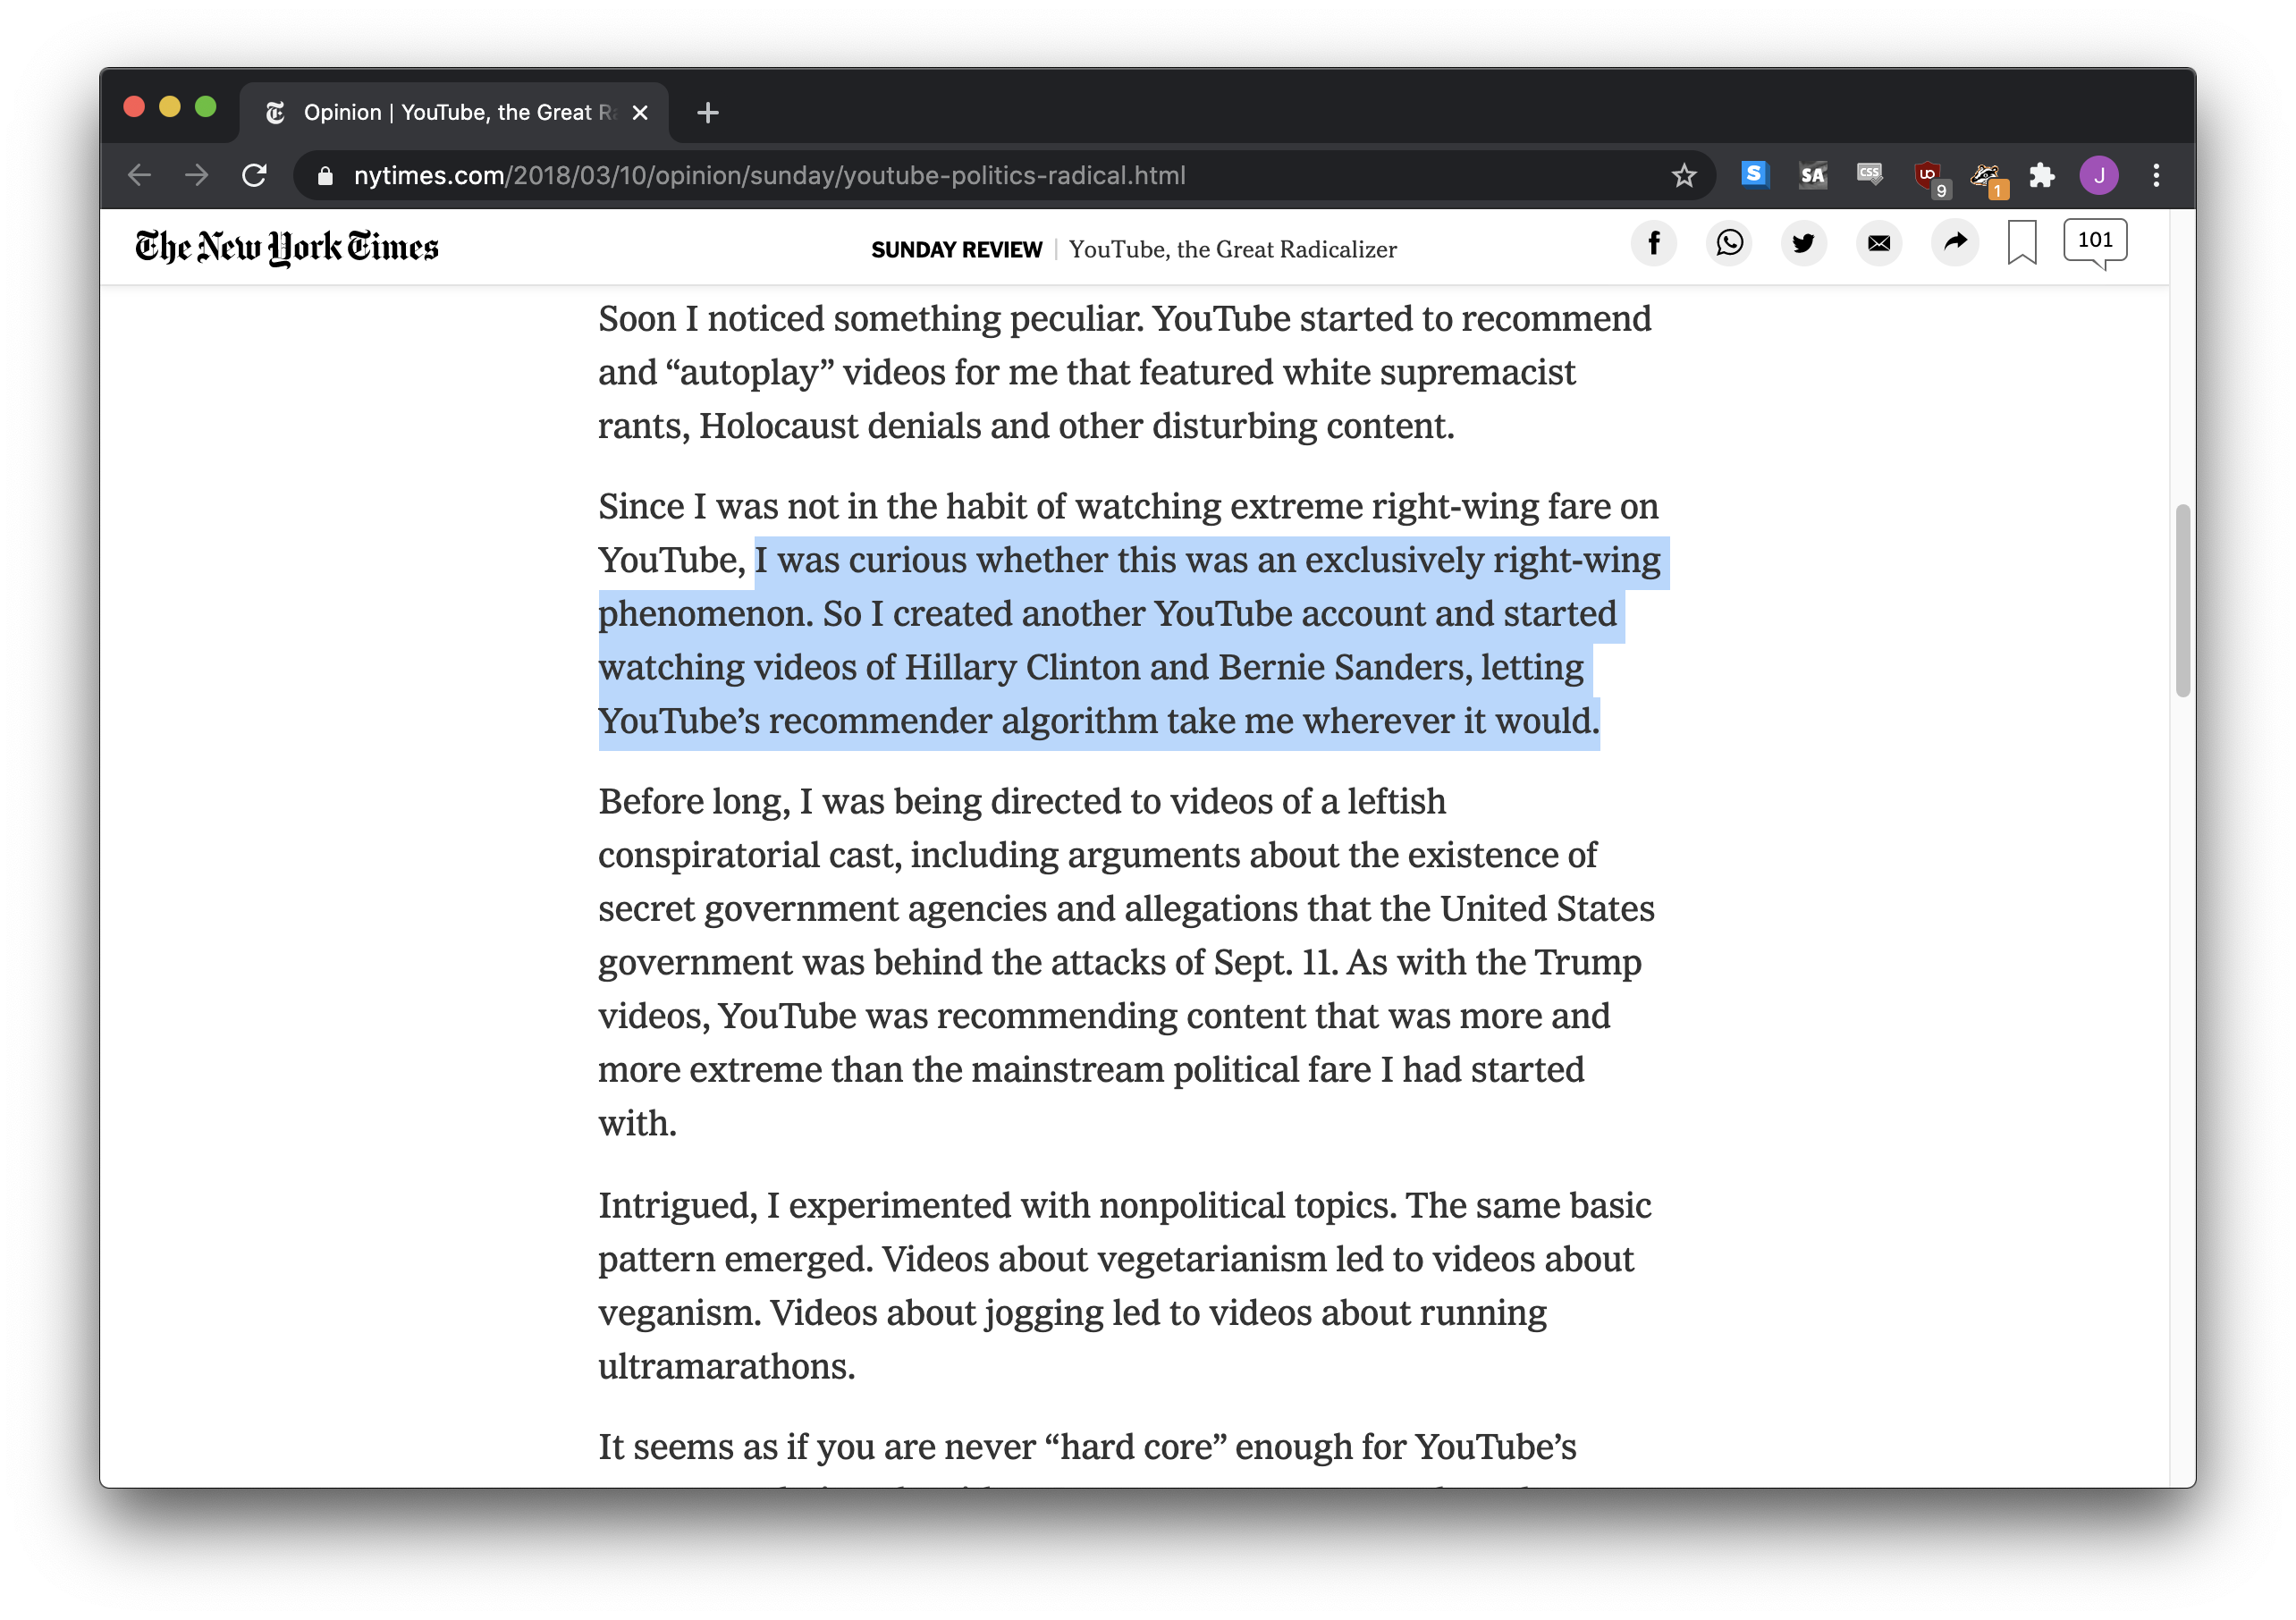This screenshot has width=2296, height=1620.
Task: Save the article with the bookmark icon
Action: (x=2021, y=243)
